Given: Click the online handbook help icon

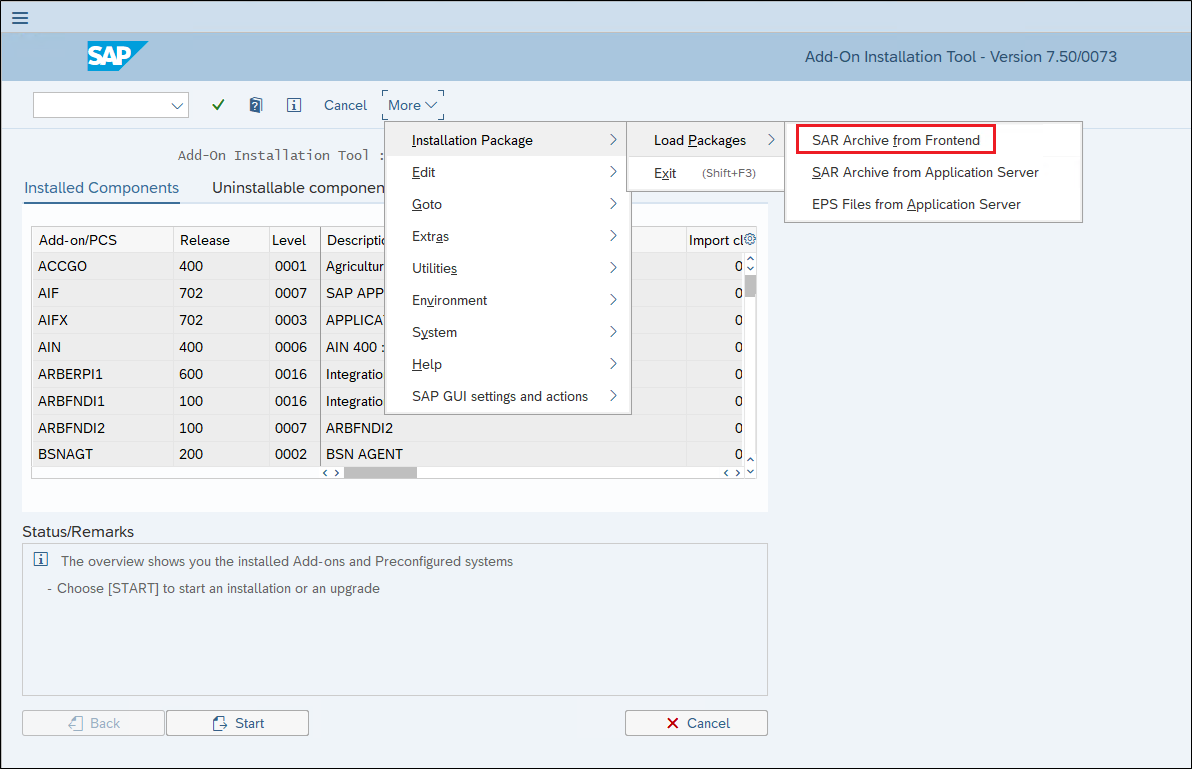Looking at the screenshot, I should pos(256,105).
